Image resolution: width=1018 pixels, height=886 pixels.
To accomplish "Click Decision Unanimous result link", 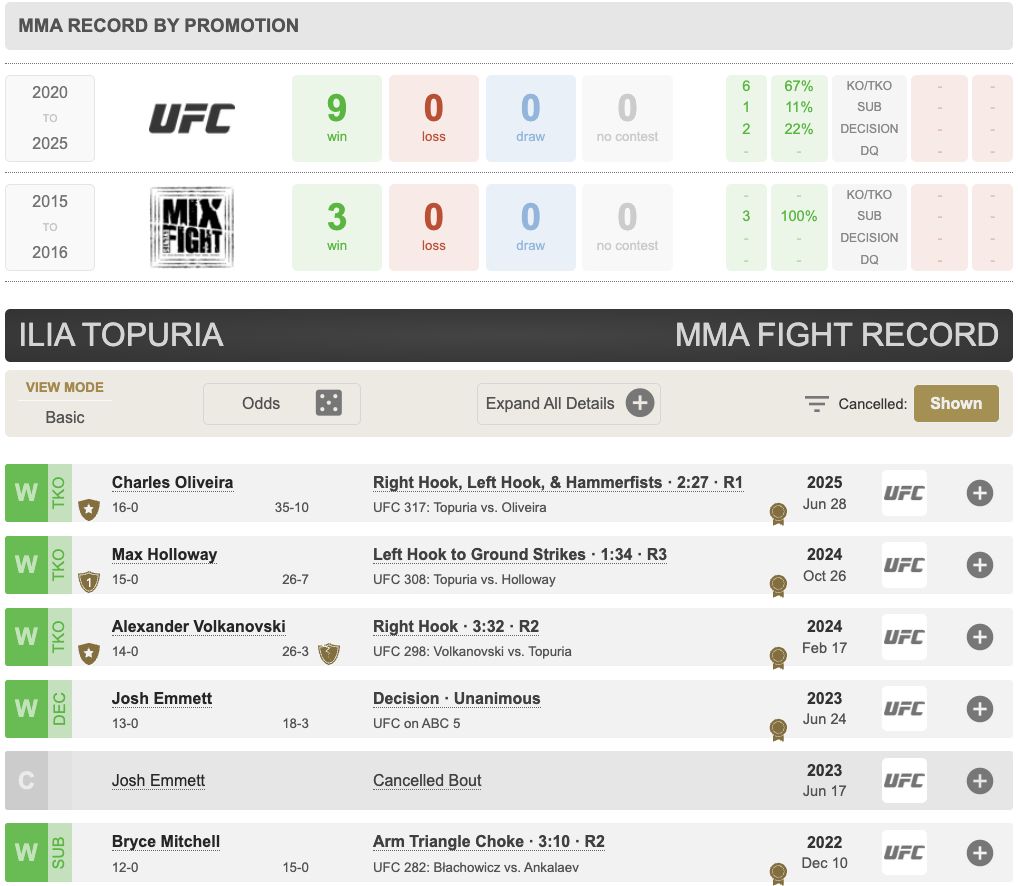I will 456,698.
